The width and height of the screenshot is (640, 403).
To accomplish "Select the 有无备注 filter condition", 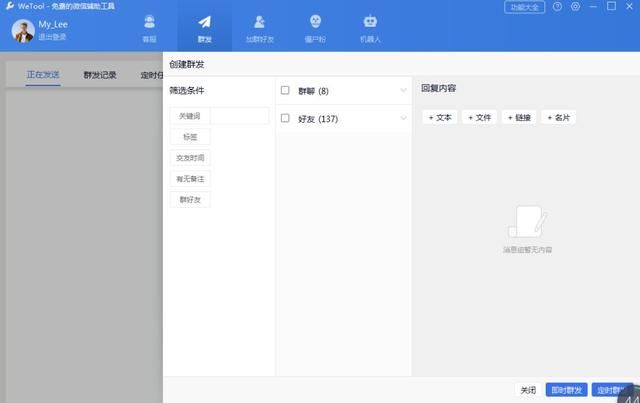I will click(x=190, y=179).
